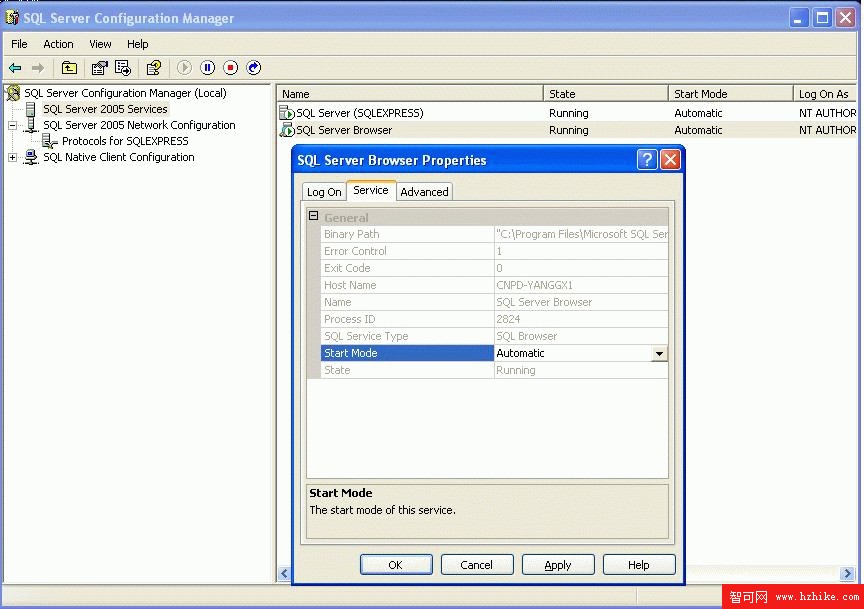Viewport: 864px width, 609px height.
Task: Select SQL Native Client Configuration tree item
Action: coord(118,157)
